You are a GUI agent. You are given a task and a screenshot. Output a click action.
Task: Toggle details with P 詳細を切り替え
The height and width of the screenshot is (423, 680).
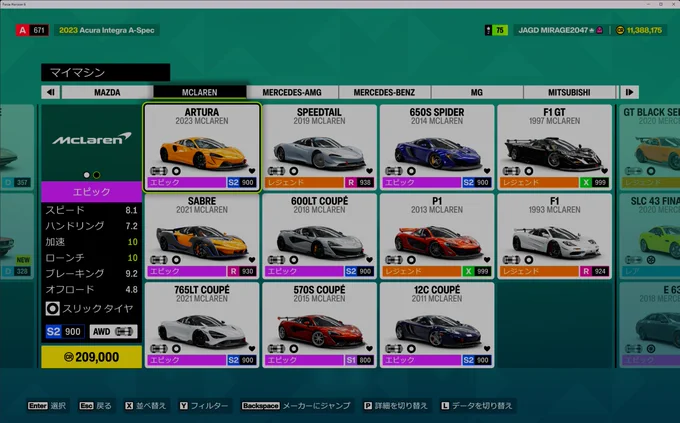click(x=396, y=406)
